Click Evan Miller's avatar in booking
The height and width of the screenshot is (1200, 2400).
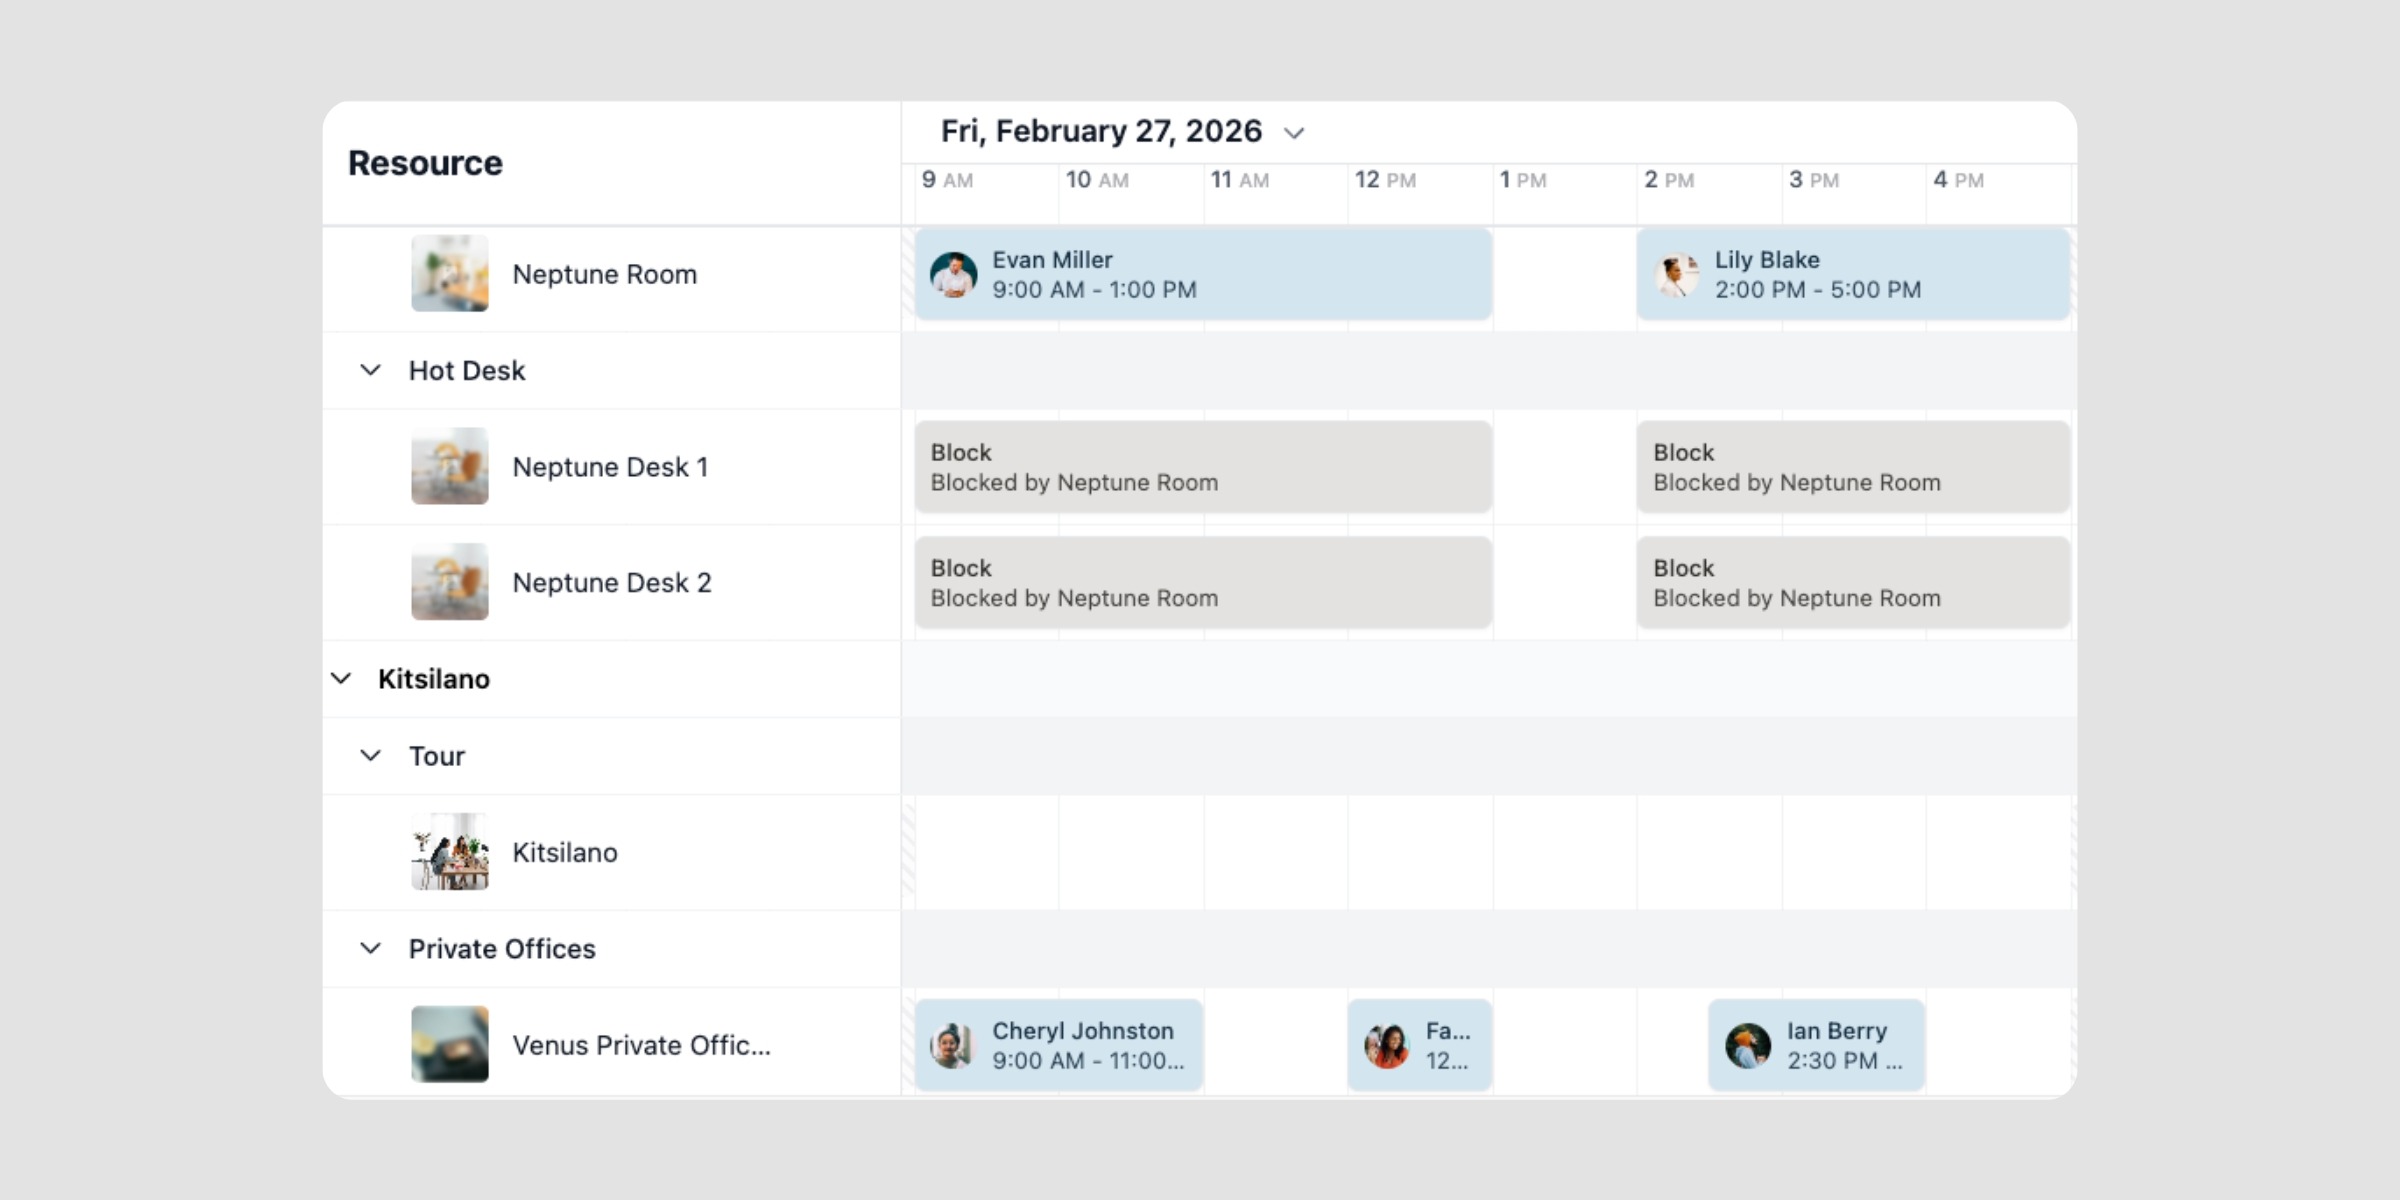[953, 275]
